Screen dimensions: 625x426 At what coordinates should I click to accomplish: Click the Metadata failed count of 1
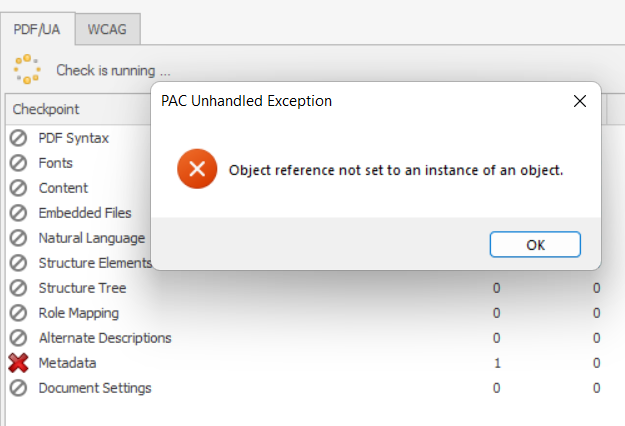(x=497, y=363)
